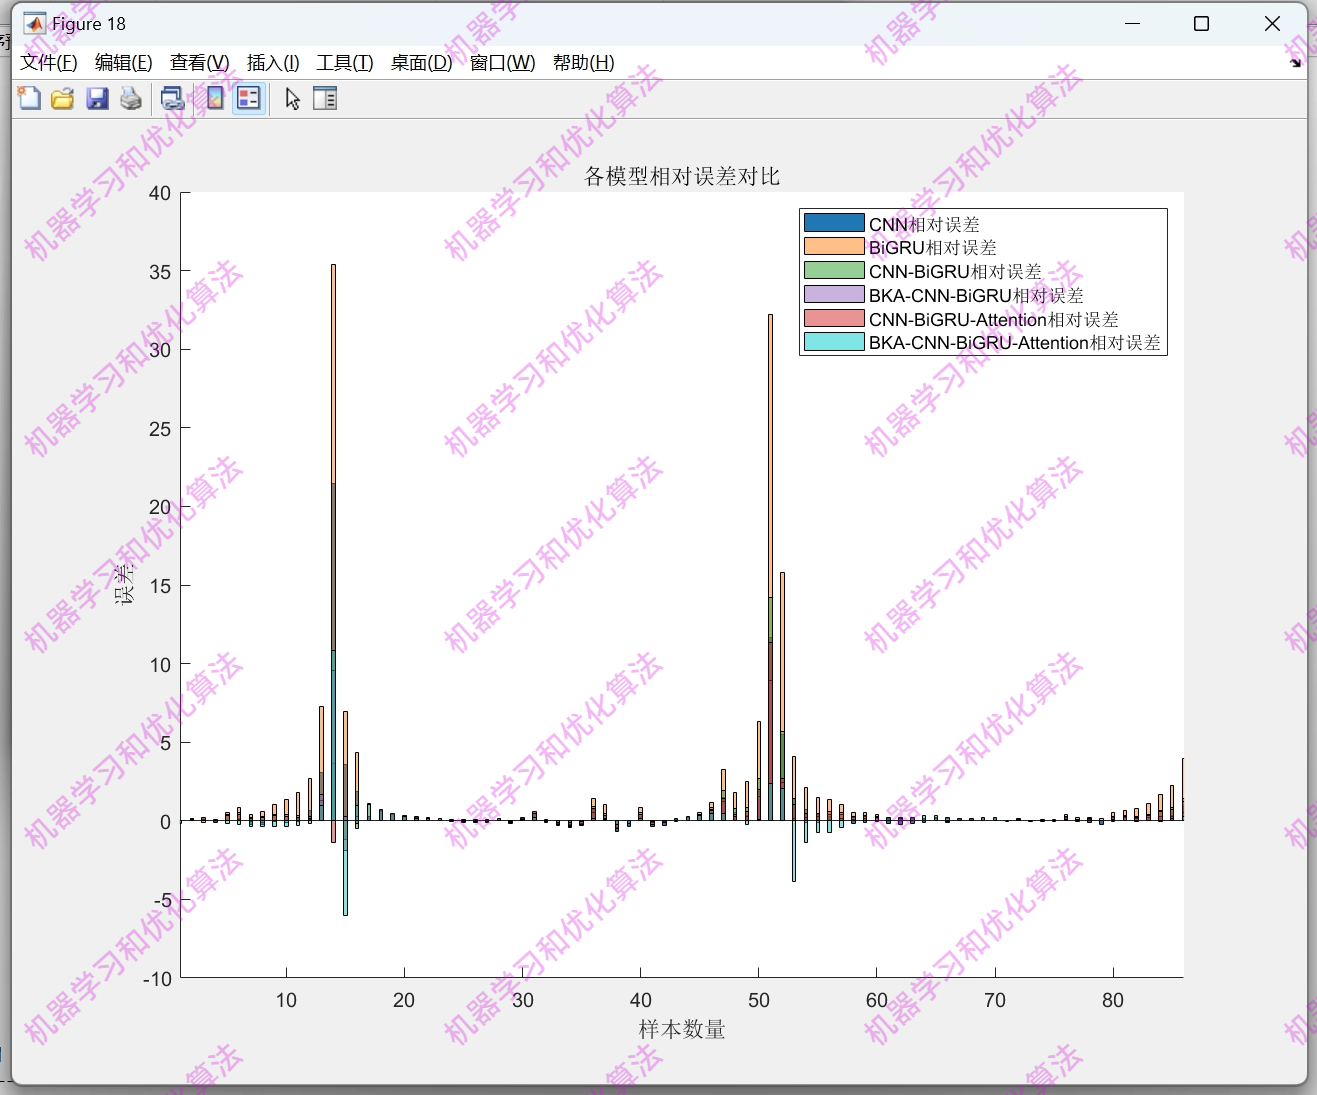Click the x-axis label 样本数量

click(682, 1029)
